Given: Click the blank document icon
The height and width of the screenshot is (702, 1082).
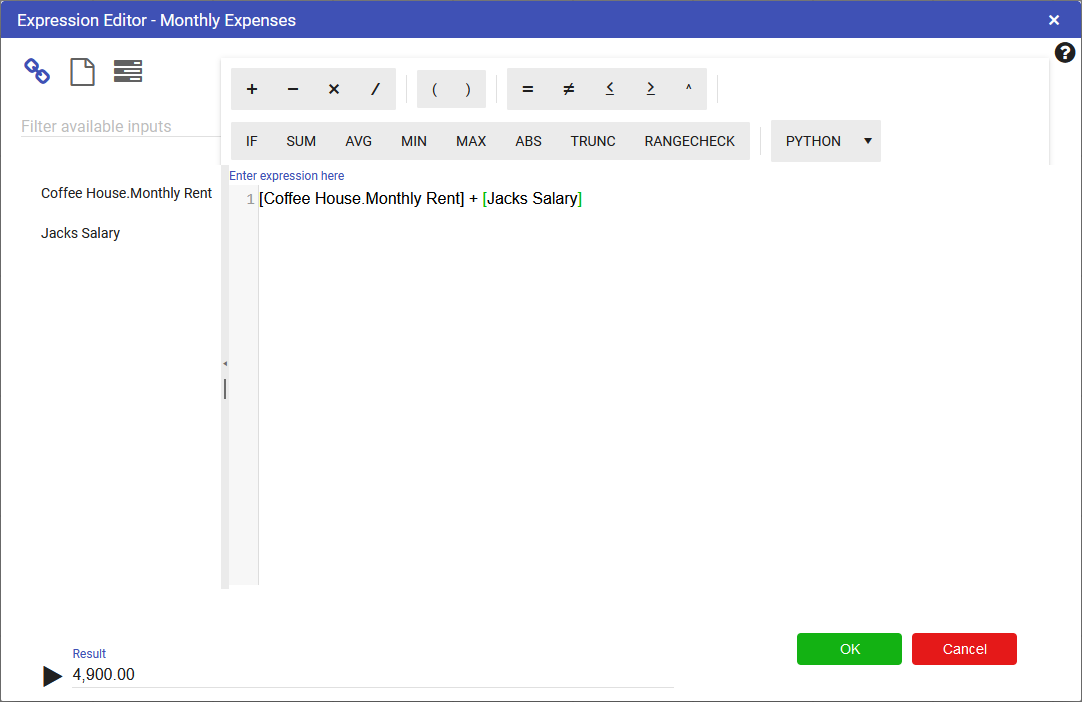Looking at the screenshot, I should coord(82,71).
